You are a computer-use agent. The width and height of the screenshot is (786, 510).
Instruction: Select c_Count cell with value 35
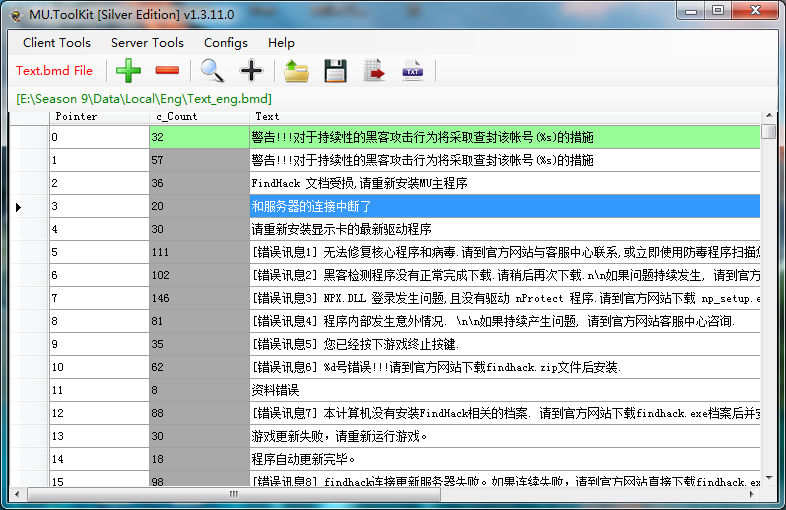(x=200, y=345)
